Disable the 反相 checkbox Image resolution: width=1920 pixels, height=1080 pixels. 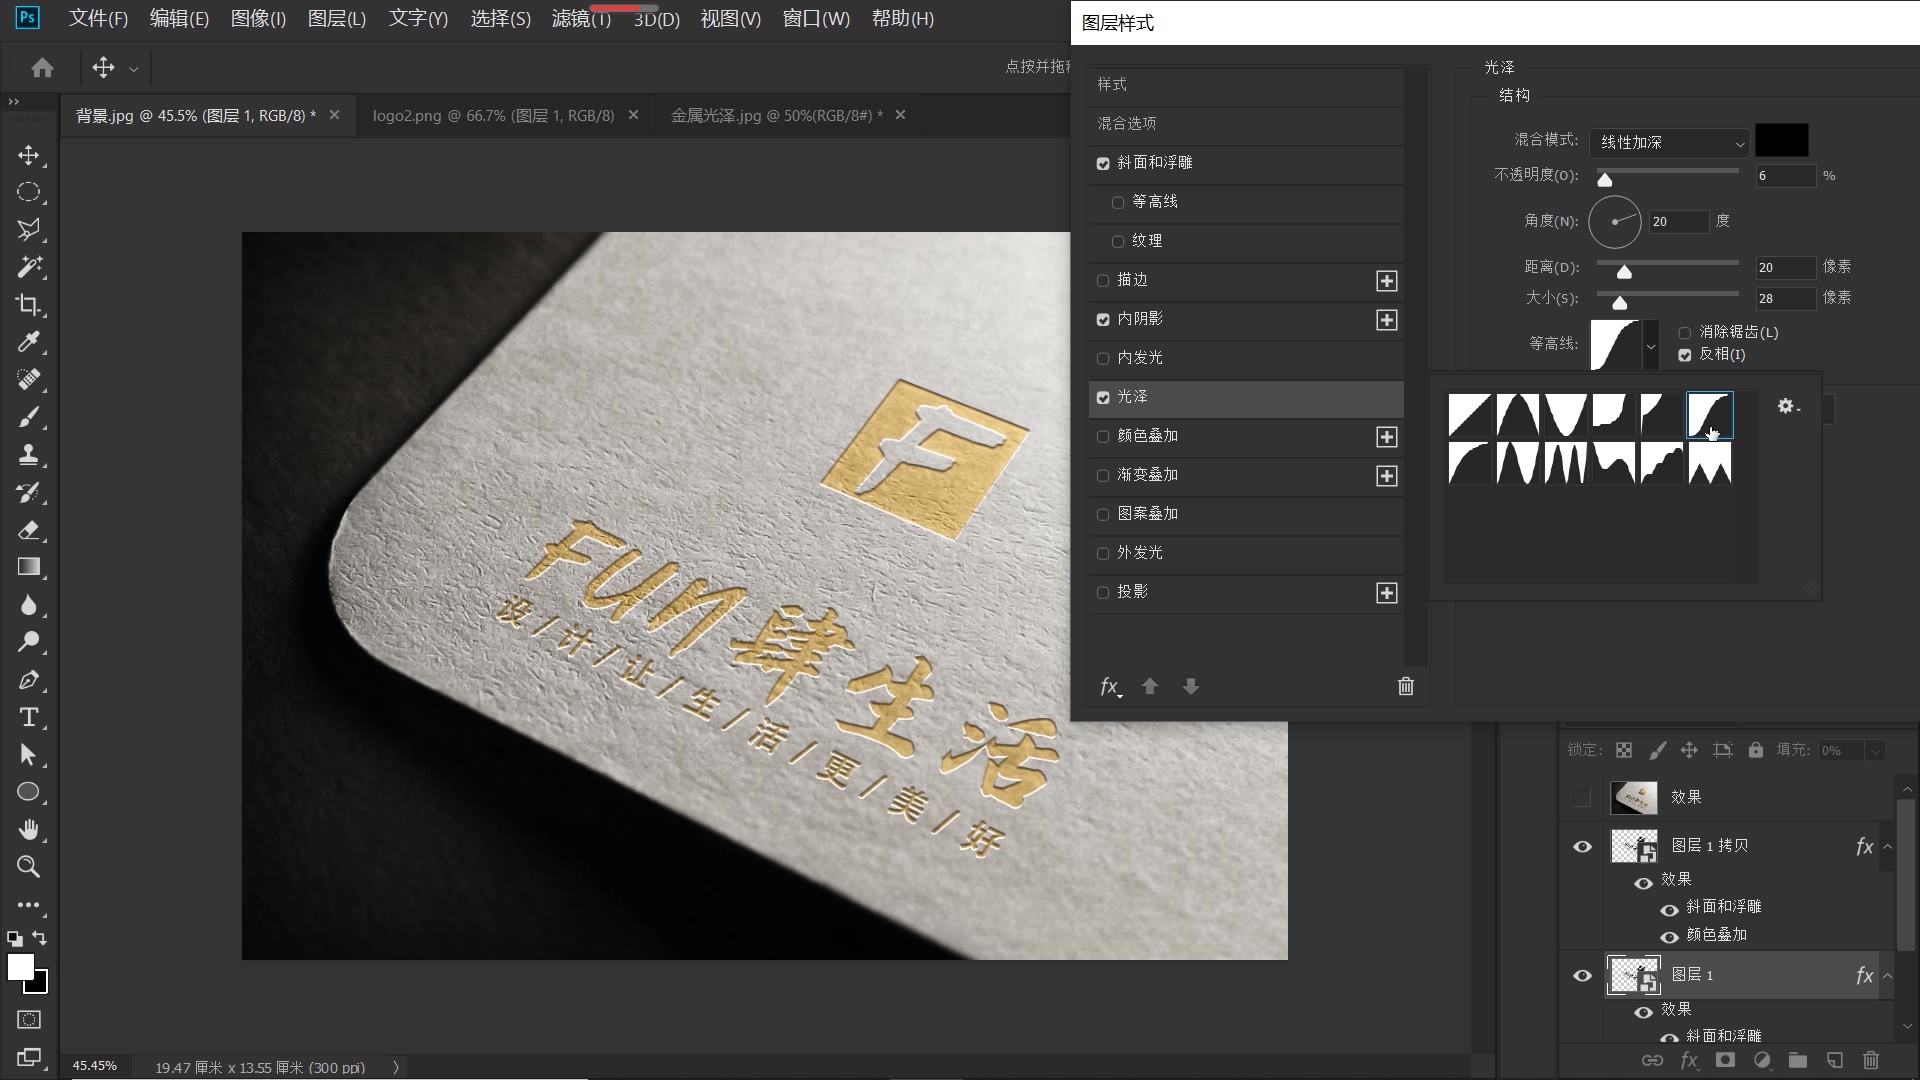coord(1685,355)
